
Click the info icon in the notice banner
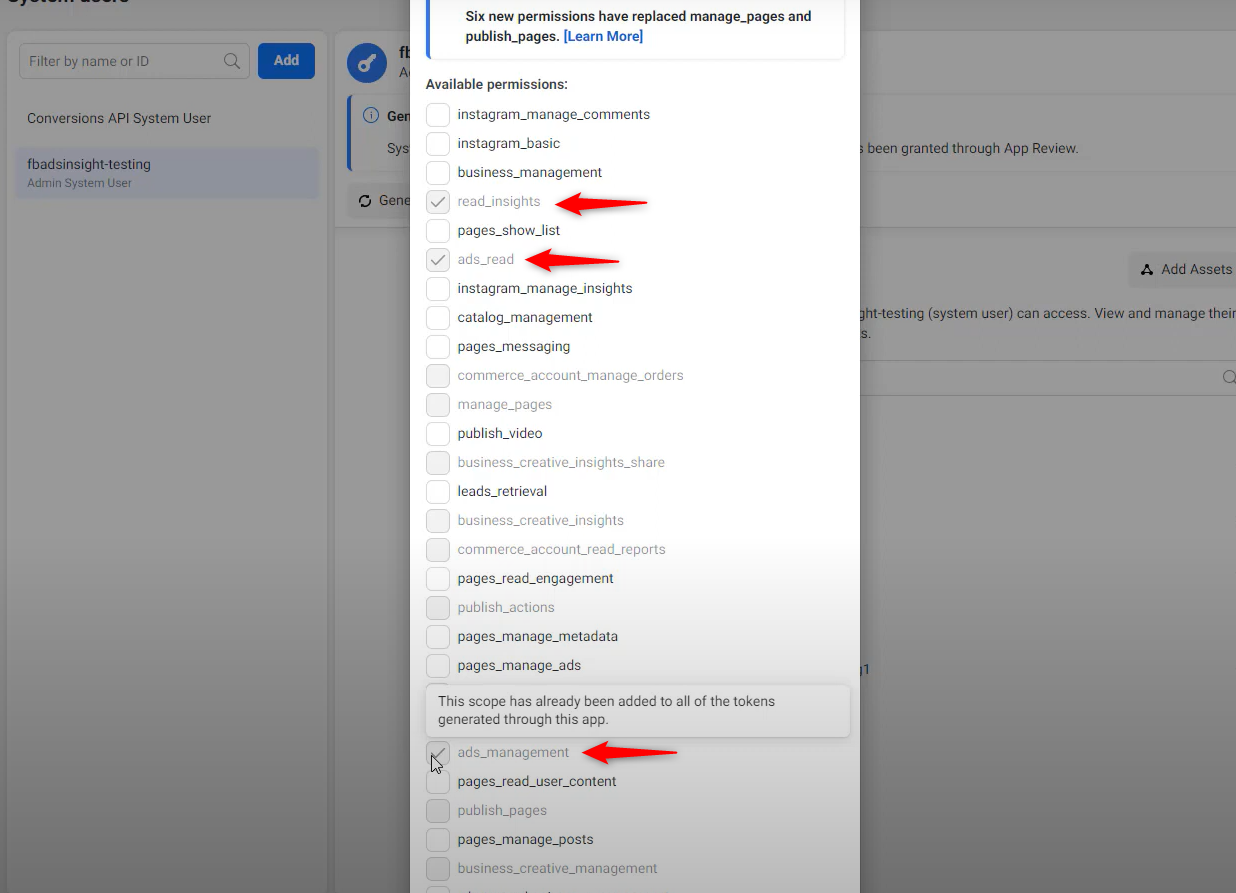click(x=371, y=116)
